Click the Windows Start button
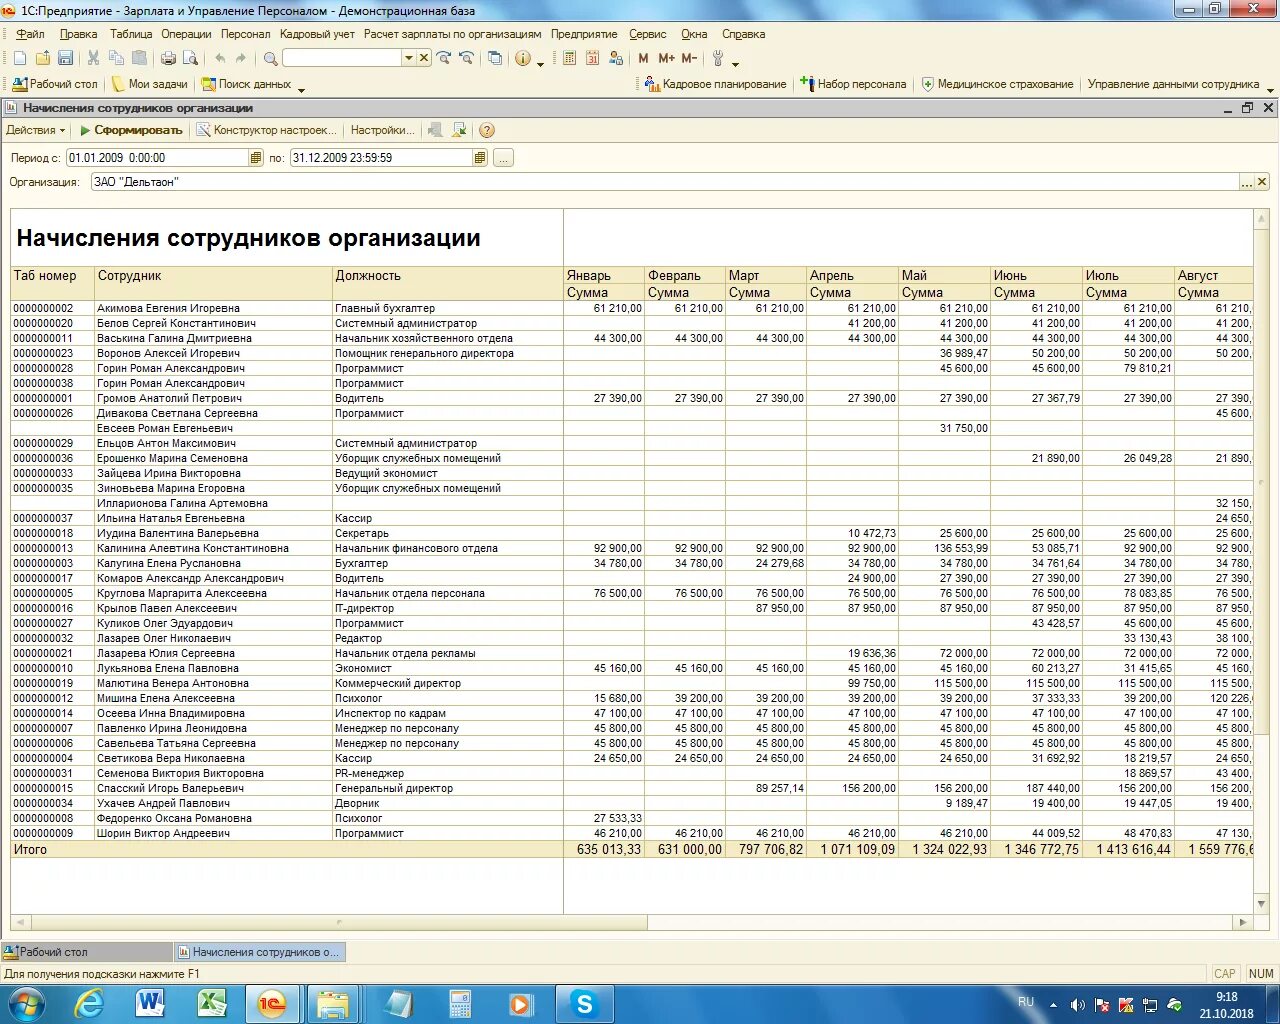 [x=27, y=1004]
